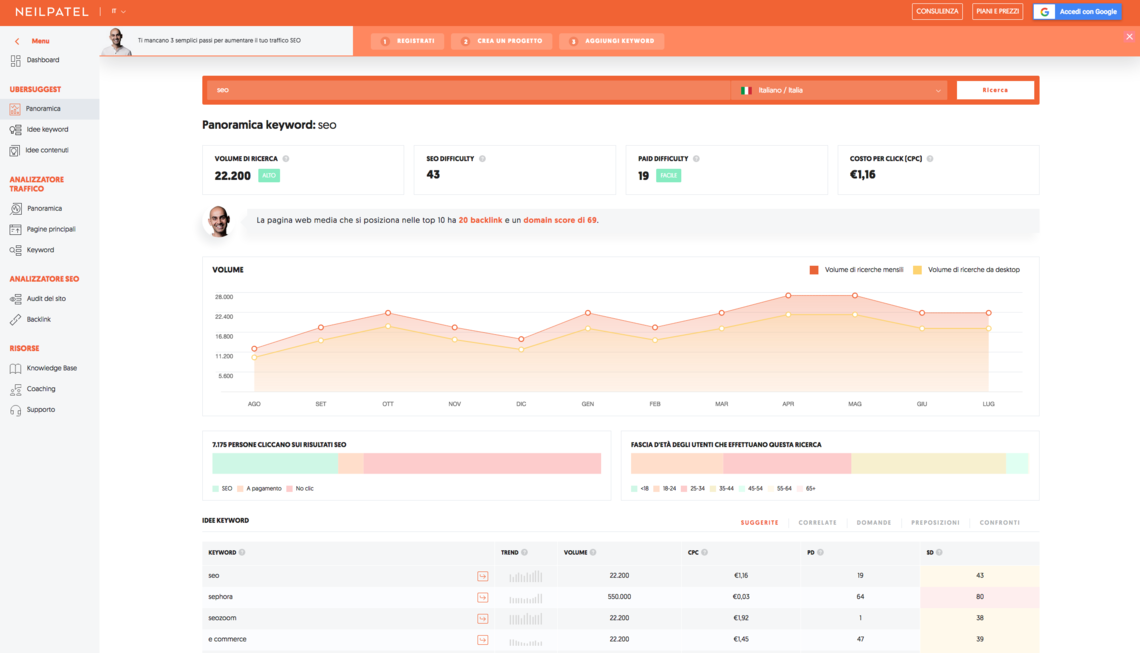This screenshot has height=653, width=1140.
Task: Click the Piani e Prezzi button
Action: (998, 12)
